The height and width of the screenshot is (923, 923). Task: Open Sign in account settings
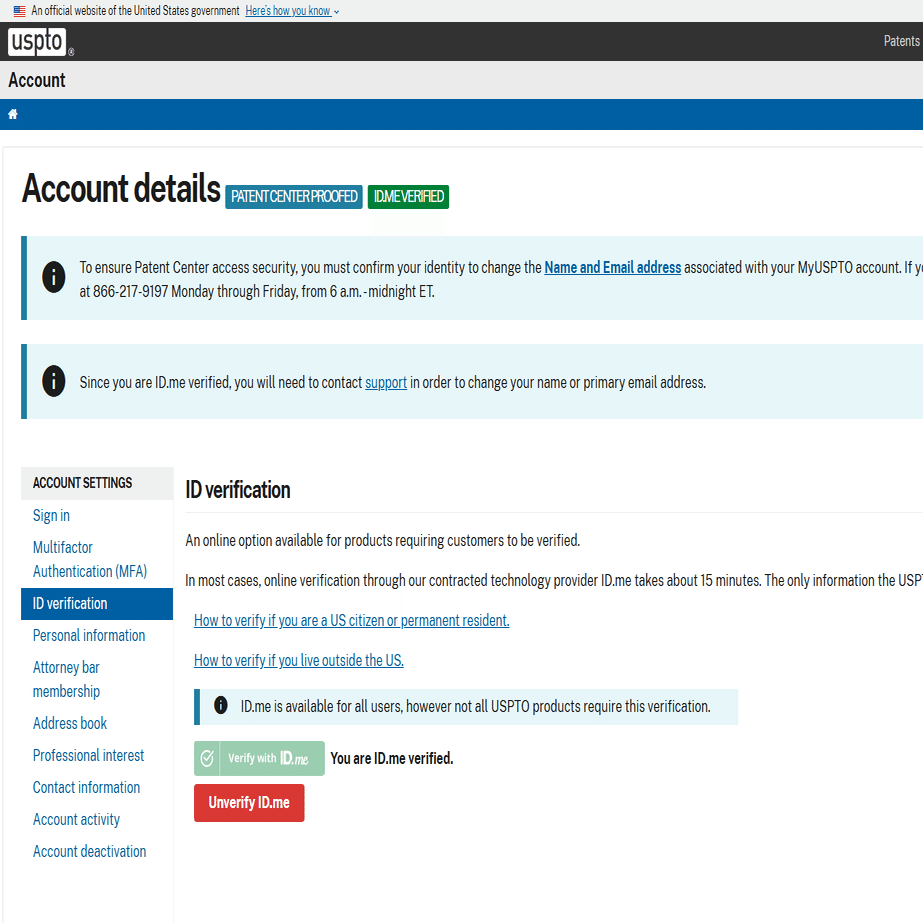pyautogui.click(x=51, y=516)
